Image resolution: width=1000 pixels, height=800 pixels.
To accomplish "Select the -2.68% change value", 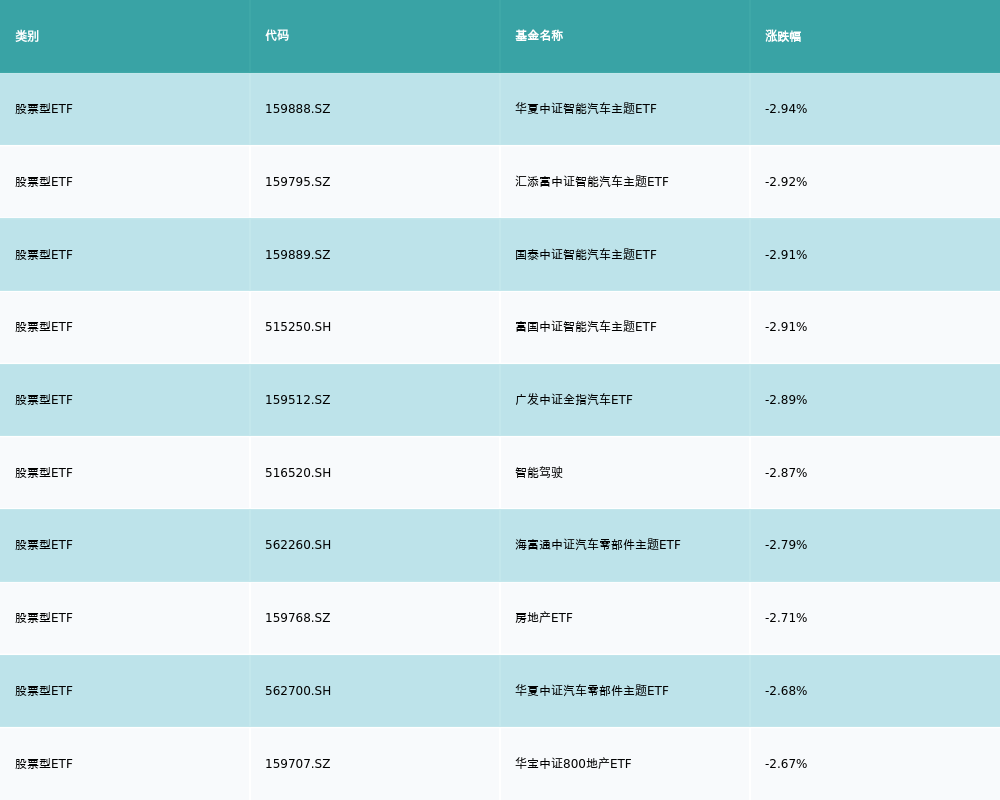I will click(x=786, y=691).
